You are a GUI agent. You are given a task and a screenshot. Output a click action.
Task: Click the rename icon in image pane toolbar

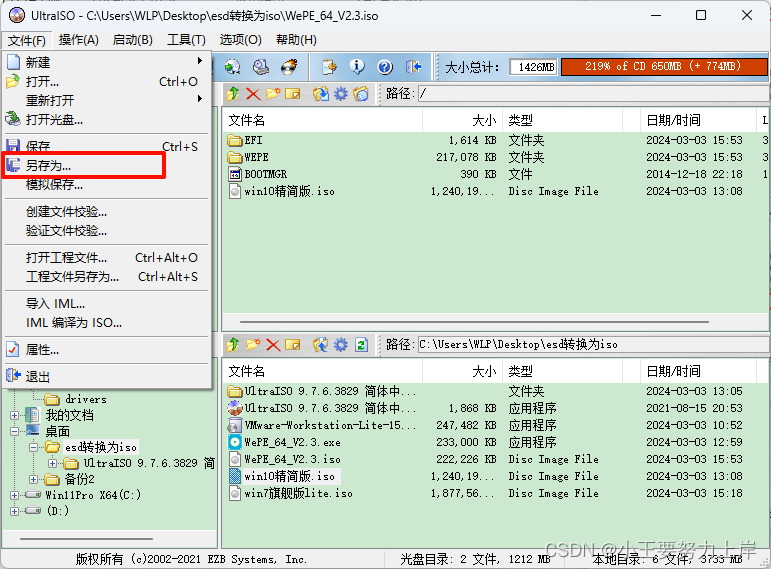293,93
